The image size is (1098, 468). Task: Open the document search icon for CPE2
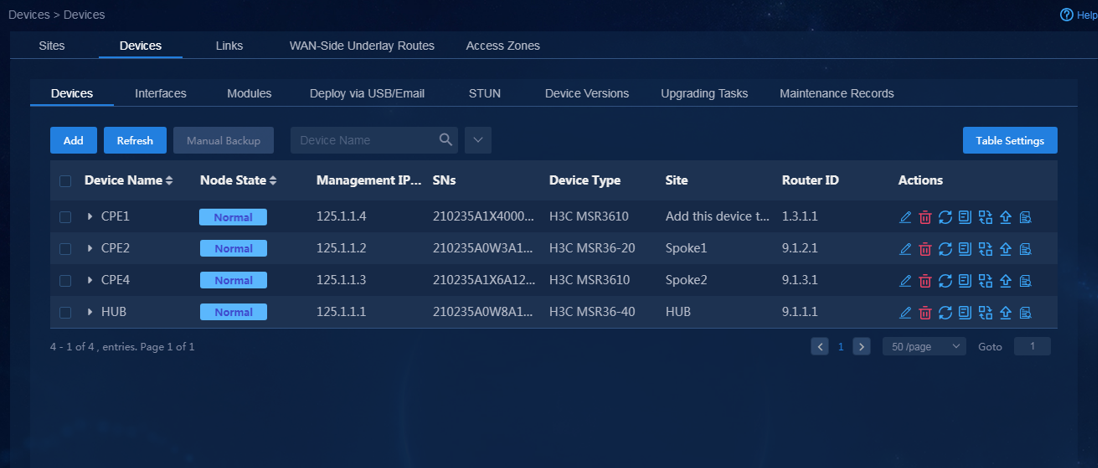(1026, 249)
